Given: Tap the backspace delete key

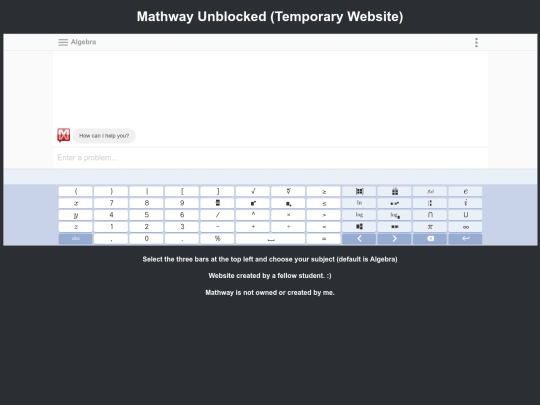Looking at the screenshot, I should coord(430,239).
